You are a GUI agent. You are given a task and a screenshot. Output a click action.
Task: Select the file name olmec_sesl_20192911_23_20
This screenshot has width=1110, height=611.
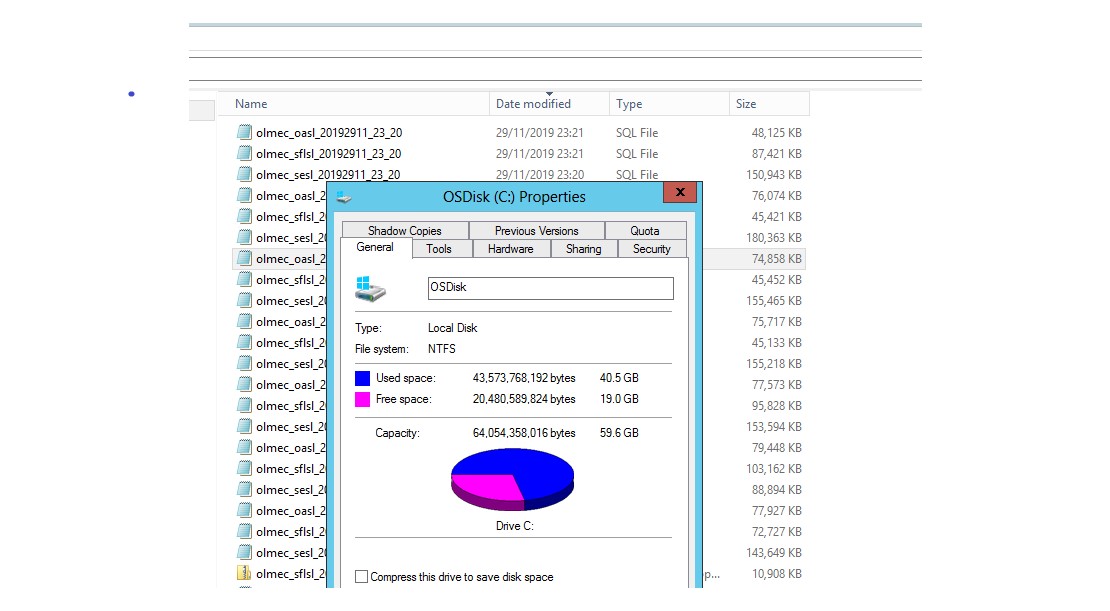tap(328, 174)
